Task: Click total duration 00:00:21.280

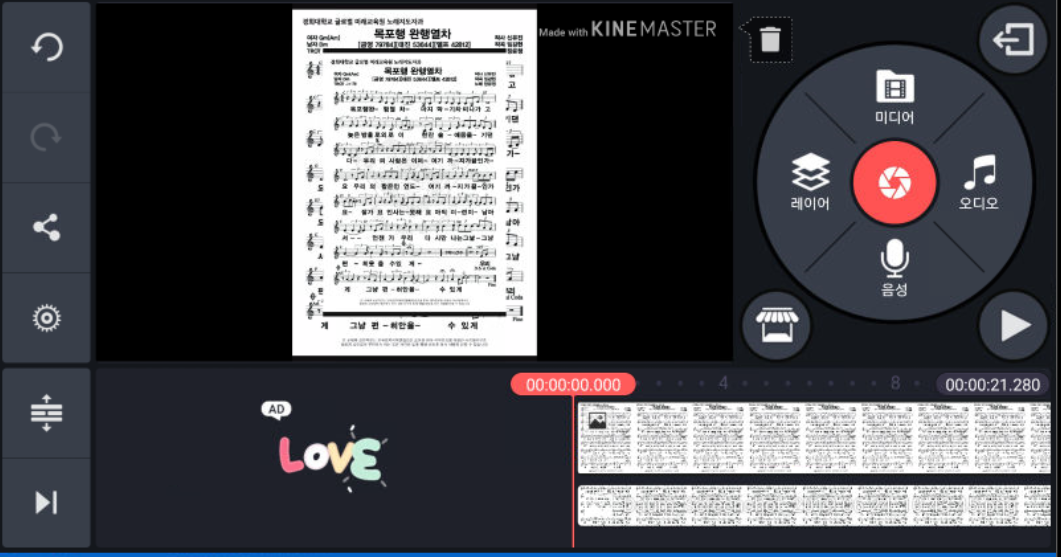Action: coord(993,384)
